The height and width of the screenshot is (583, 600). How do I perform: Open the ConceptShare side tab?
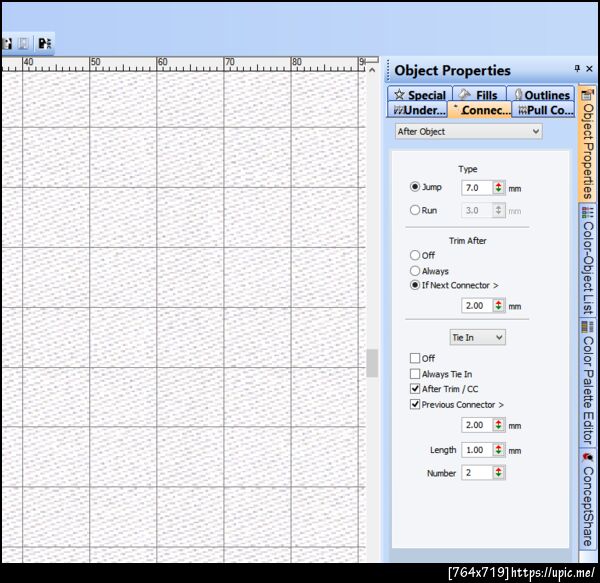click(587, 499)
